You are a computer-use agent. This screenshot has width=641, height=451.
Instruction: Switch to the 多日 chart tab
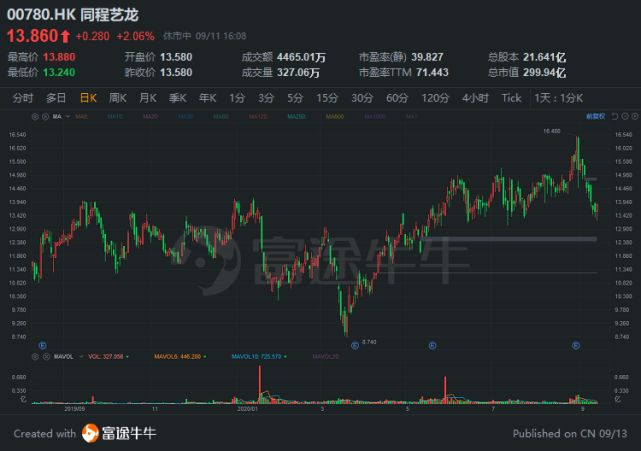point(56,98)
